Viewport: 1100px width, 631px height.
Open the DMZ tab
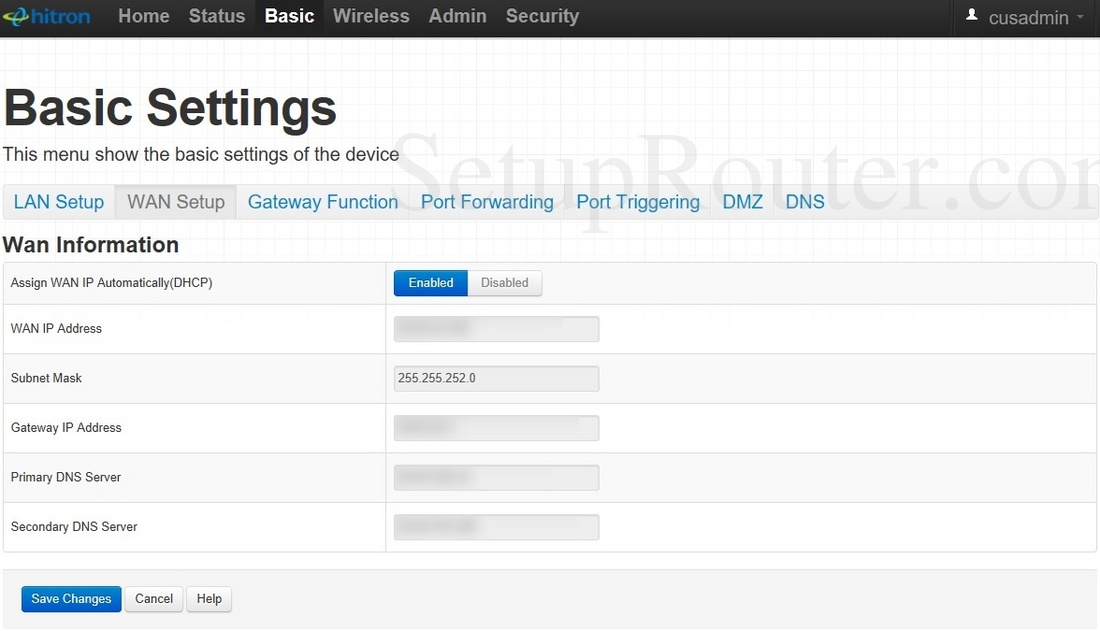pos(743,202)
